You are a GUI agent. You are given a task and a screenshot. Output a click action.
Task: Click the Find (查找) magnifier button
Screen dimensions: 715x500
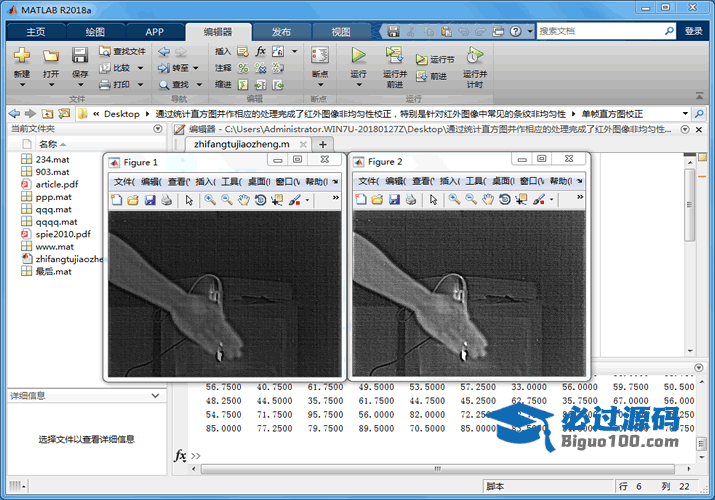tap(180, 84)
